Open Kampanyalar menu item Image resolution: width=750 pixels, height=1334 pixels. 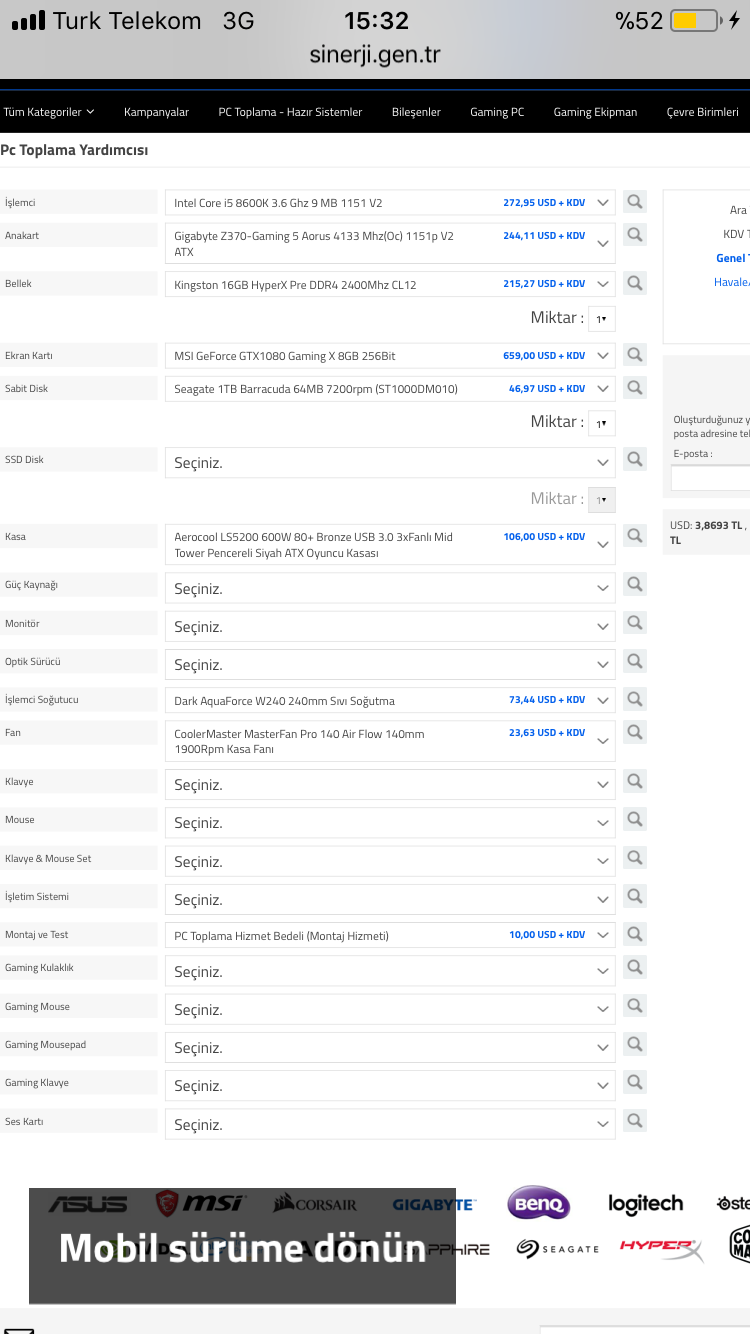tap(156, 112)
